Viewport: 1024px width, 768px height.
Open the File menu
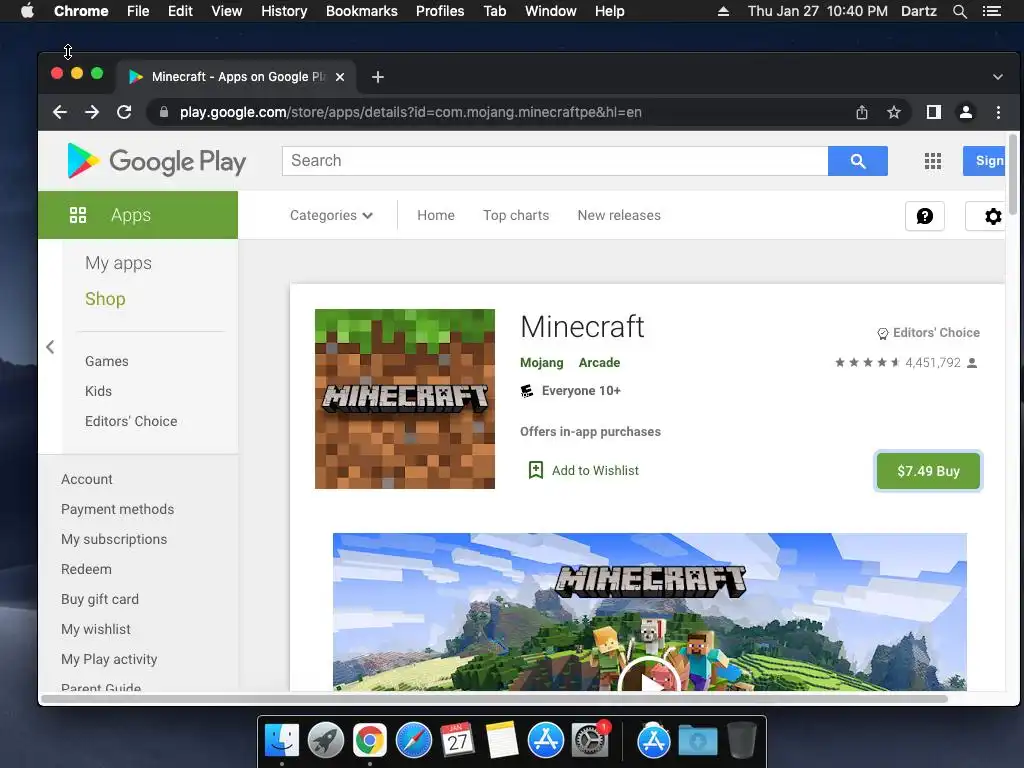138,11
